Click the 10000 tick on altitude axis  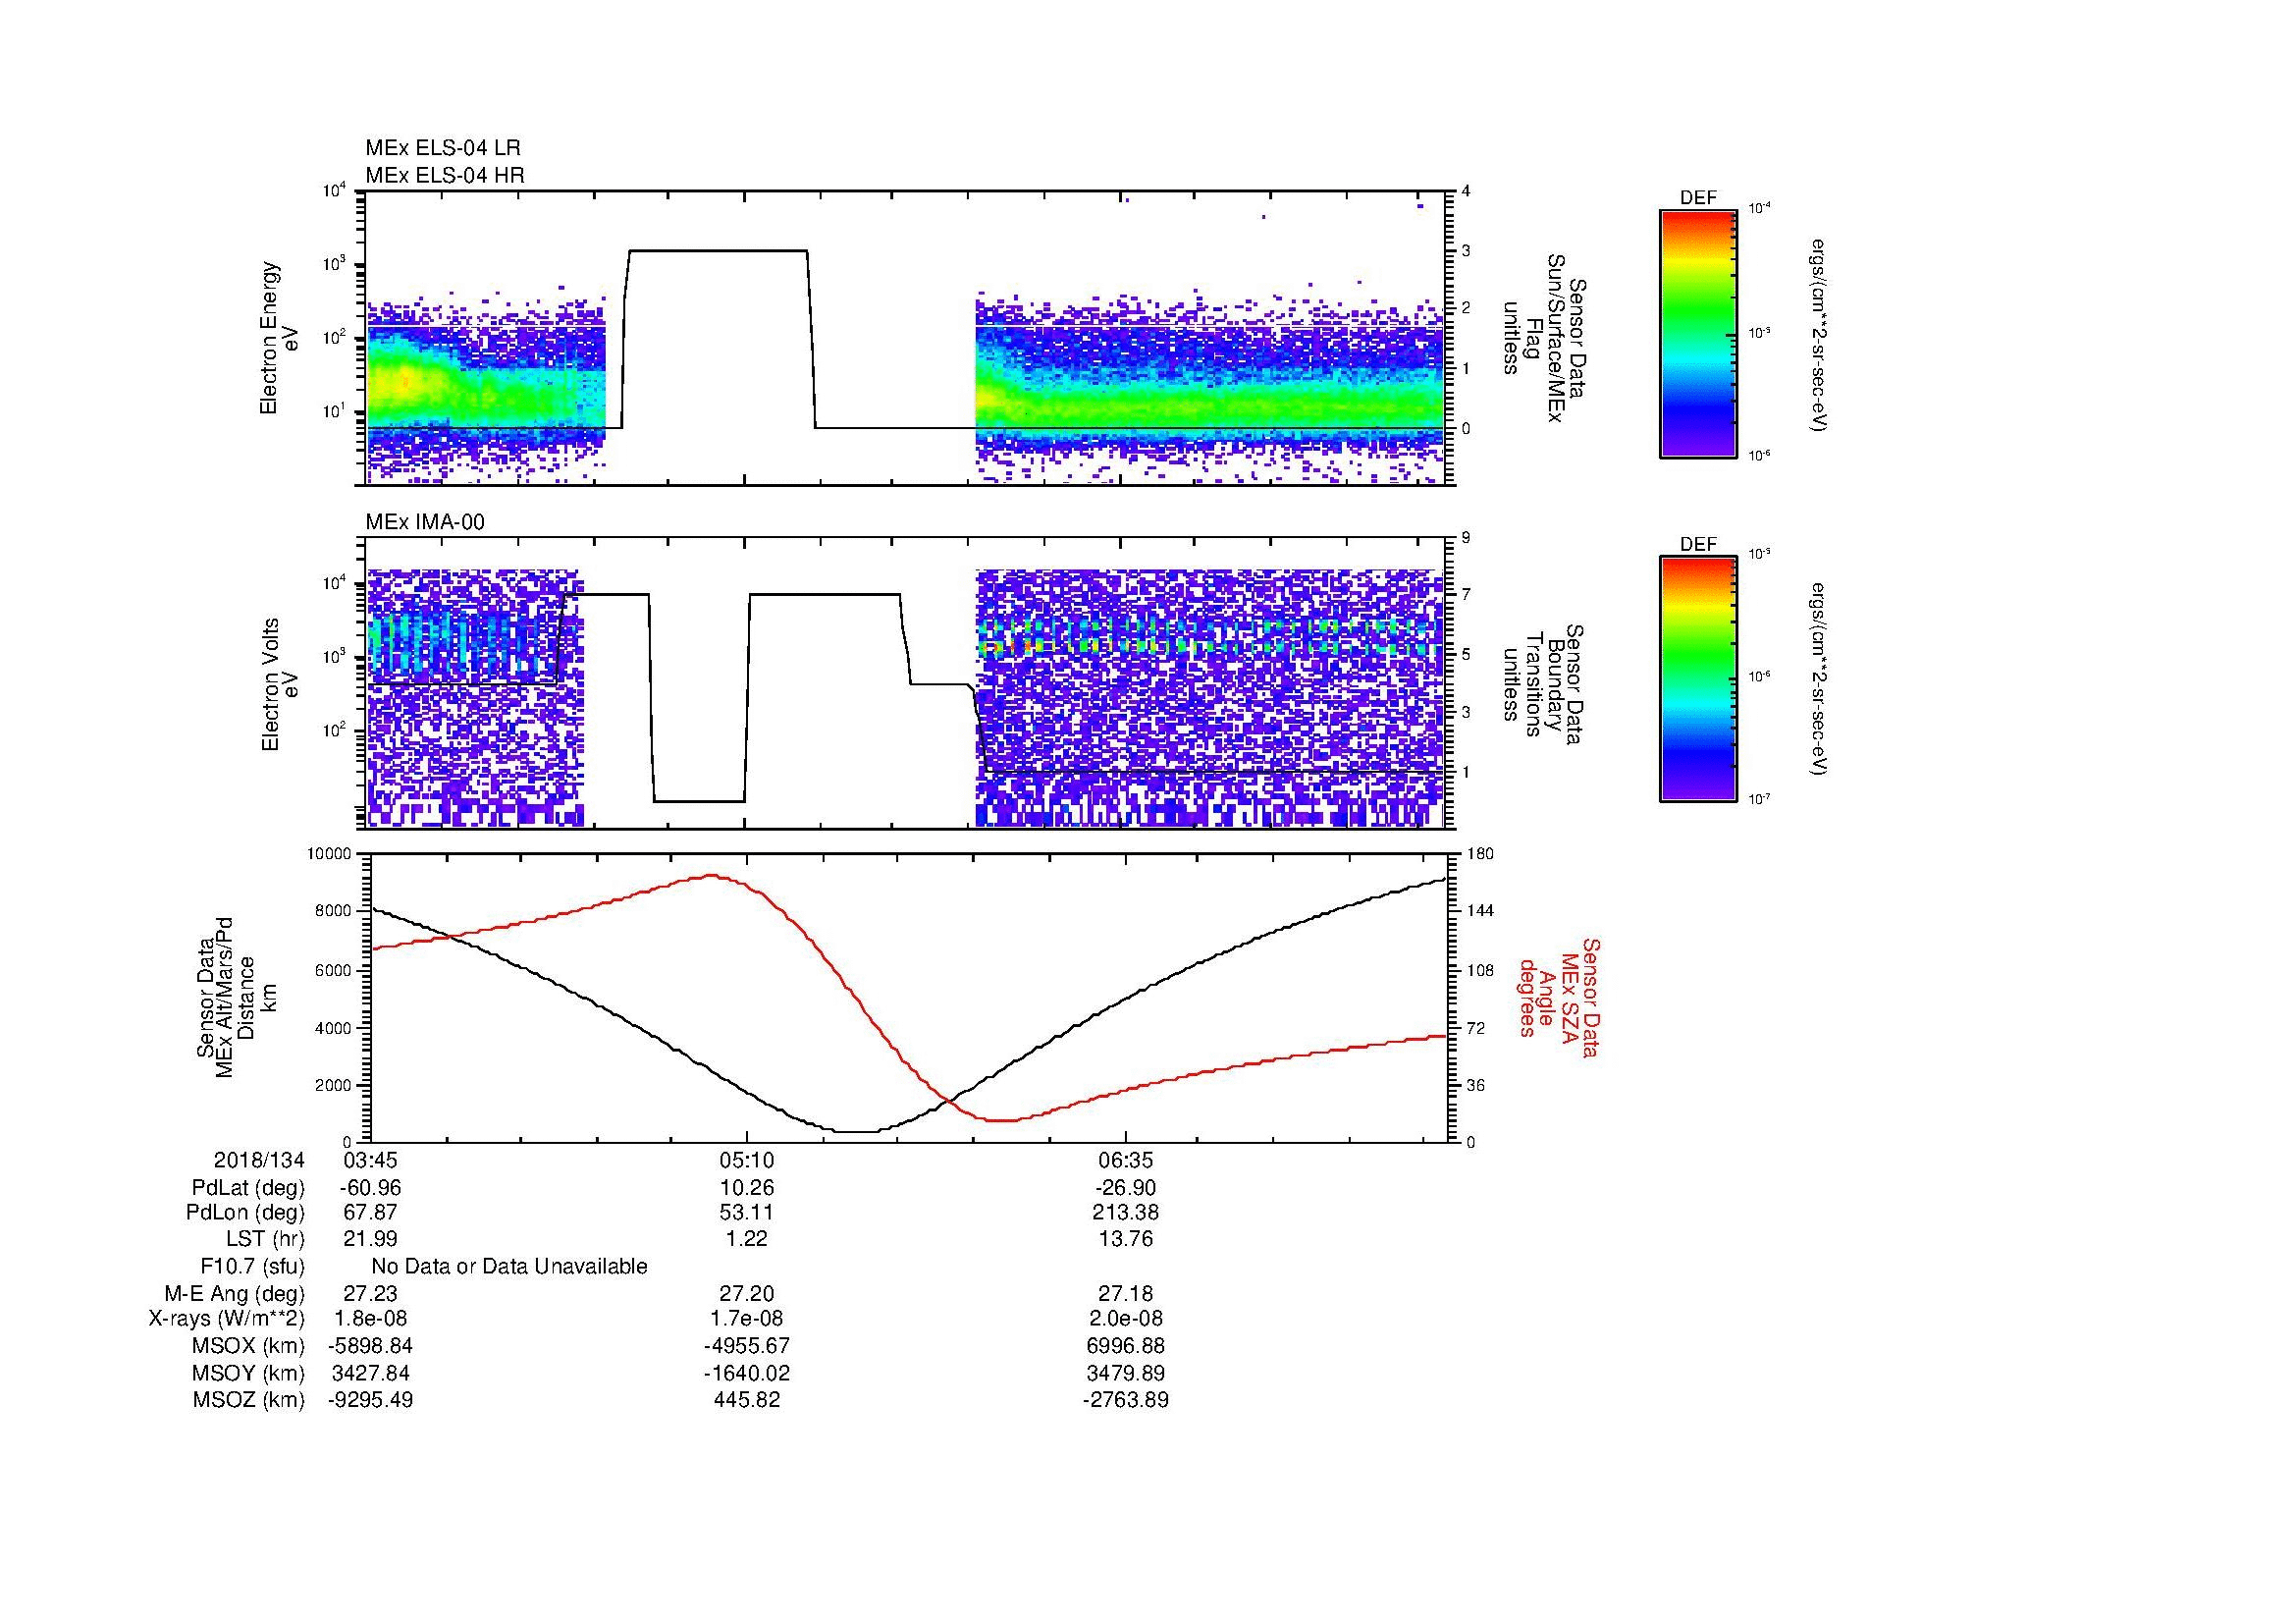coord(329,854)
